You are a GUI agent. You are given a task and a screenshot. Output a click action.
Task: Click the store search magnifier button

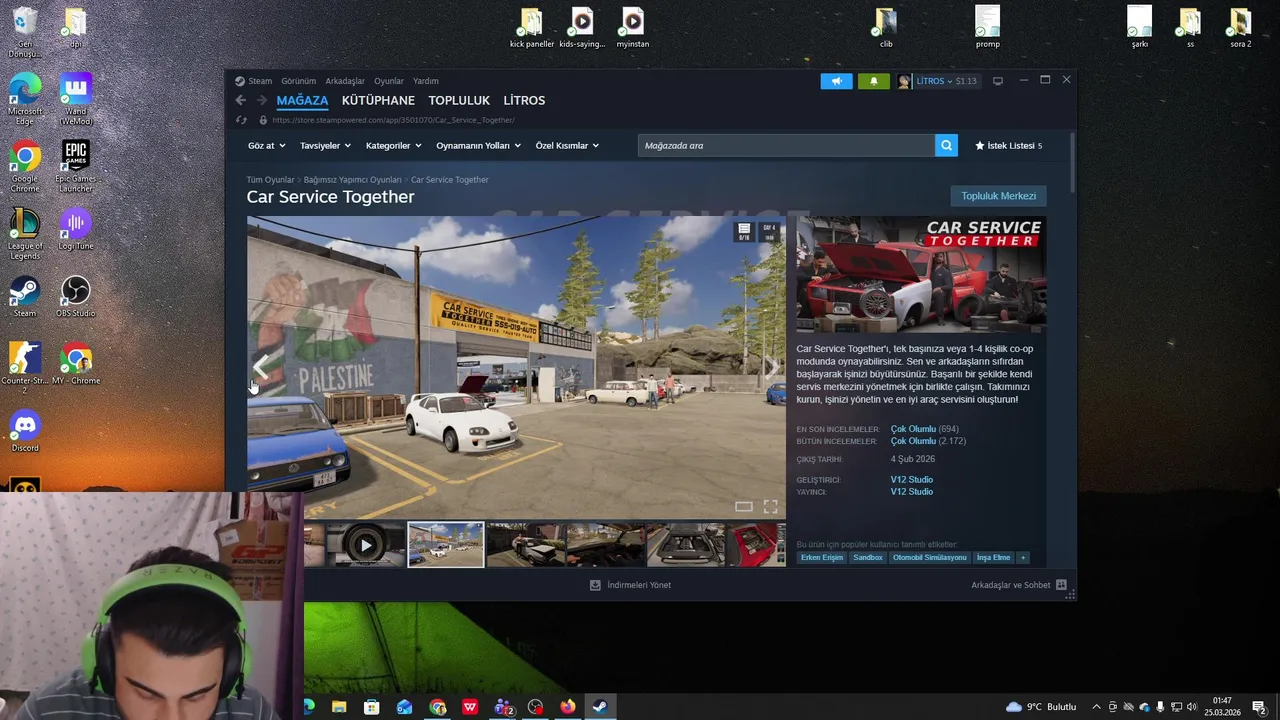click(946, 146)
